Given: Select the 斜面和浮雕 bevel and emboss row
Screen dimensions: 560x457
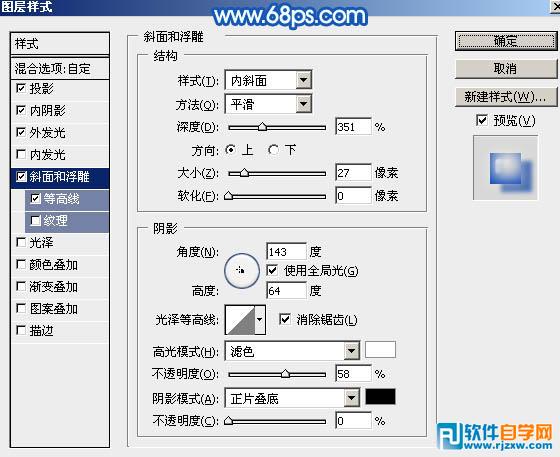Looking at the screenshot, I should point(60,177).
